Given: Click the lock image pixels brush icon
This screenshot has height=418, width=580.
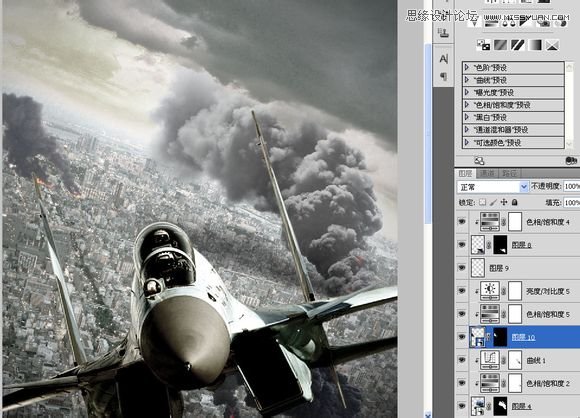Looking at the screenshot, I should (493, 202).
